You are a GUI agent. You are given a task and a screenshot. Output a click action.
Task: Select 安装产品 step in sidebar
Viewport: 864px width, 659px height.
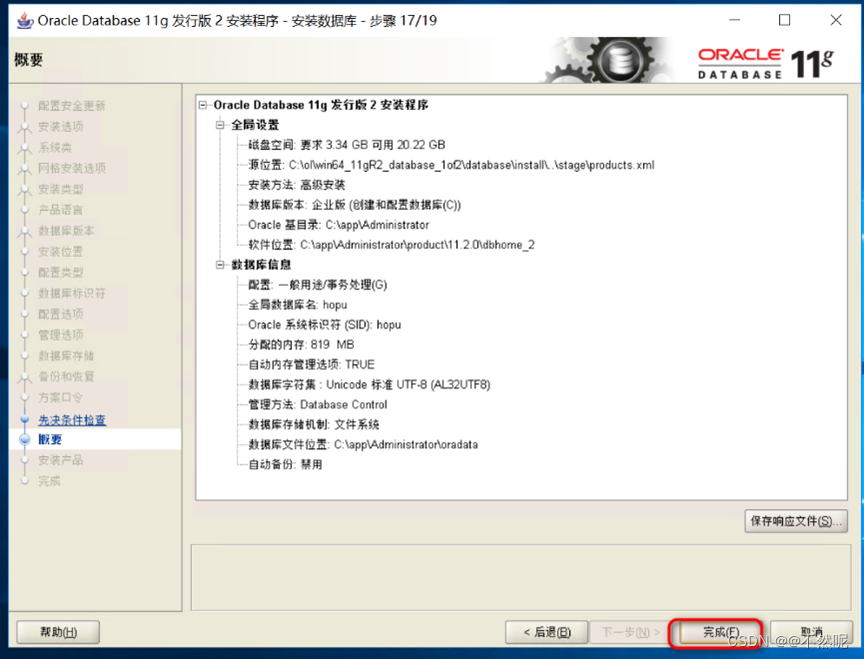pyautogui.click(x=61, y=460)
